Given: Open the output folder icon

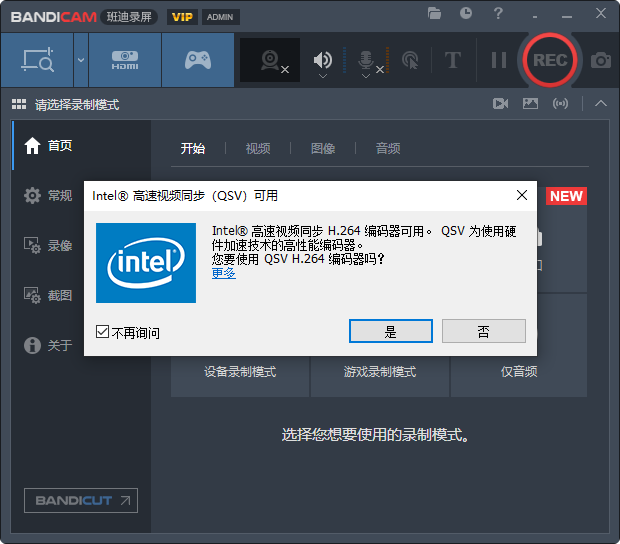Looking at the screenshot, I should click(434, 14).
